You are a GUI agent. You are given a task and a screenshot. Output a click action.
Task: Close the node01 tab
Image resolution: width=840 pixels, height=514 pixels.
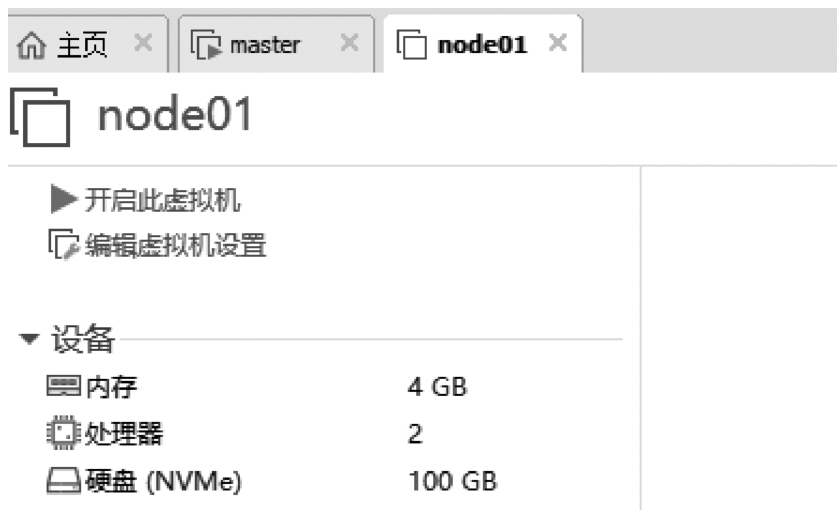(558, 45)
